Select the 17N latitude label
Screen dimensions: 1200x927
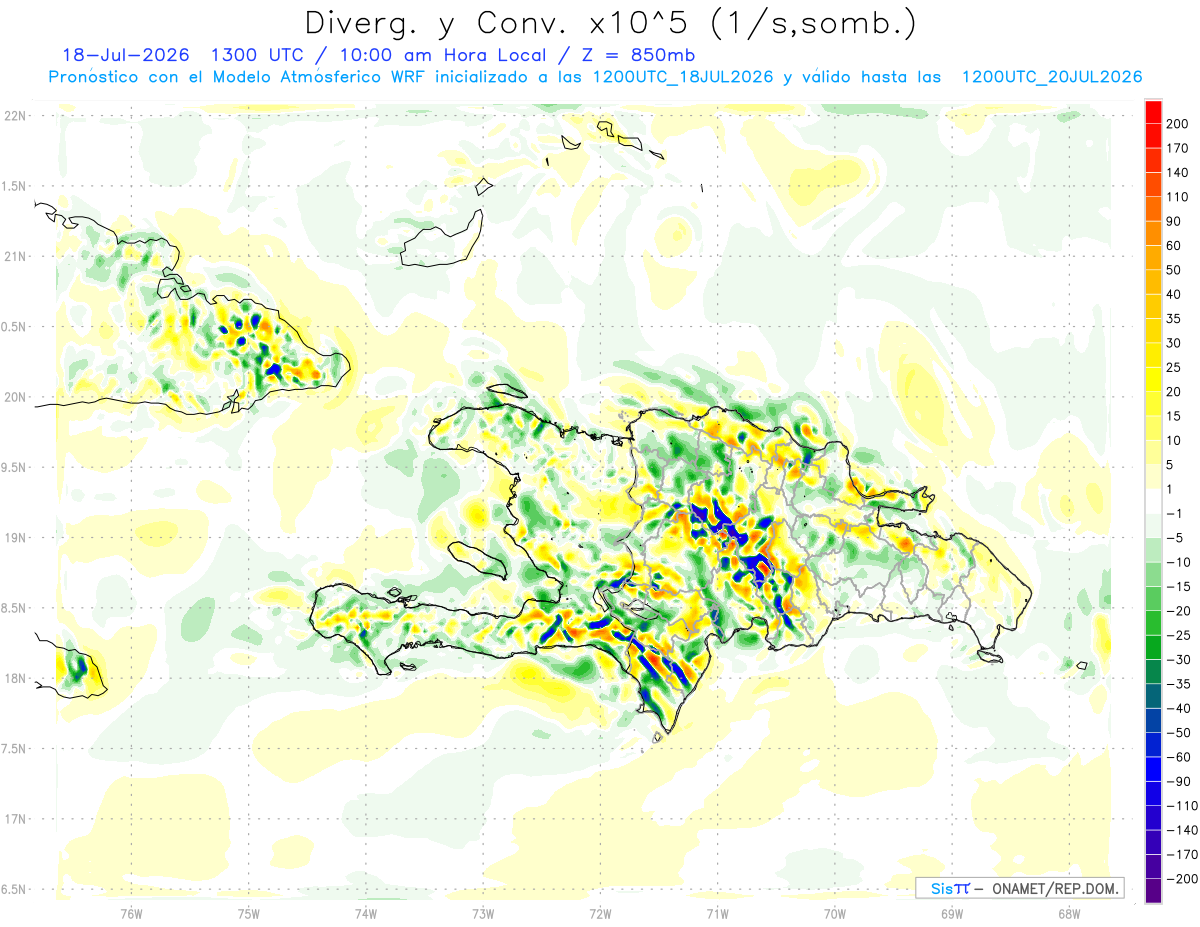(14, 819)
